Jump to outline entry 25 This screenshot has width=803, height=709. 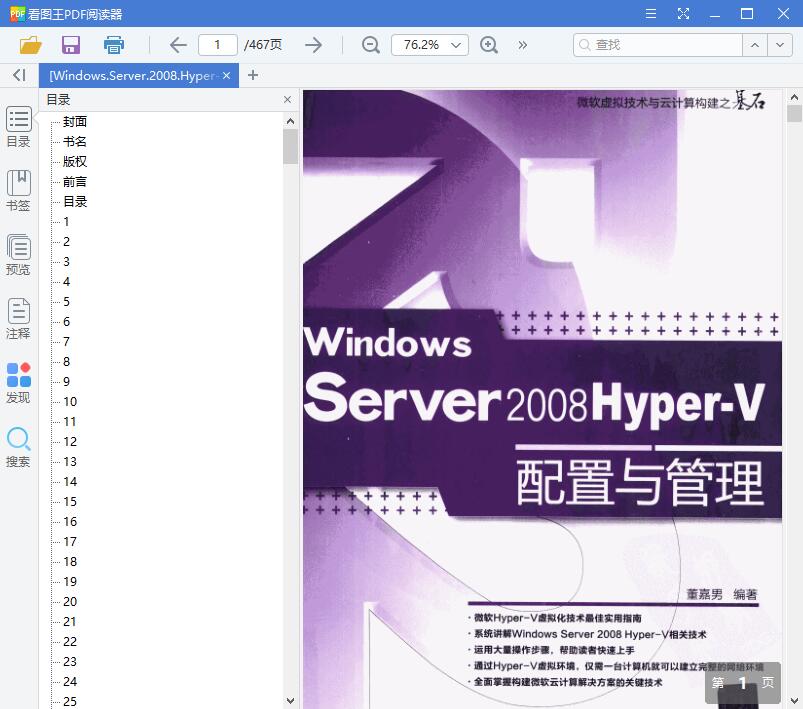pyautogui.click(x=70, y=701)
